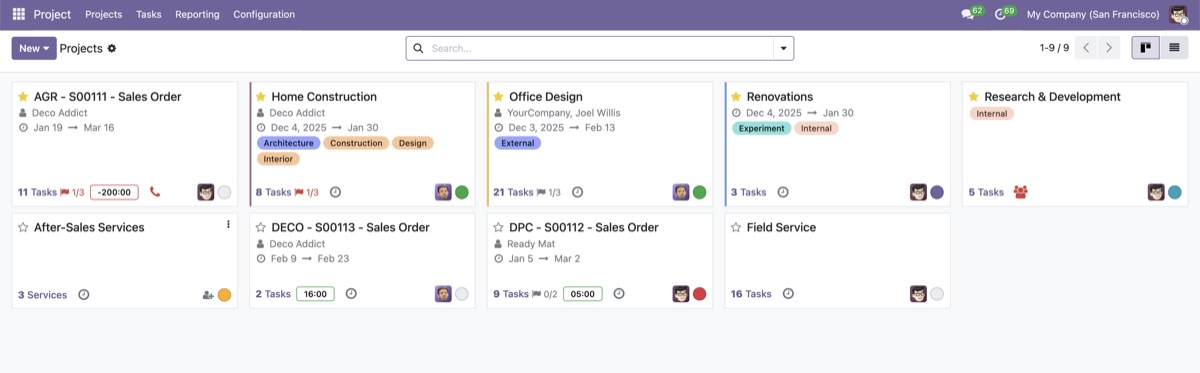Click the red people activity icon on Research & Development

click(1020, 192)
